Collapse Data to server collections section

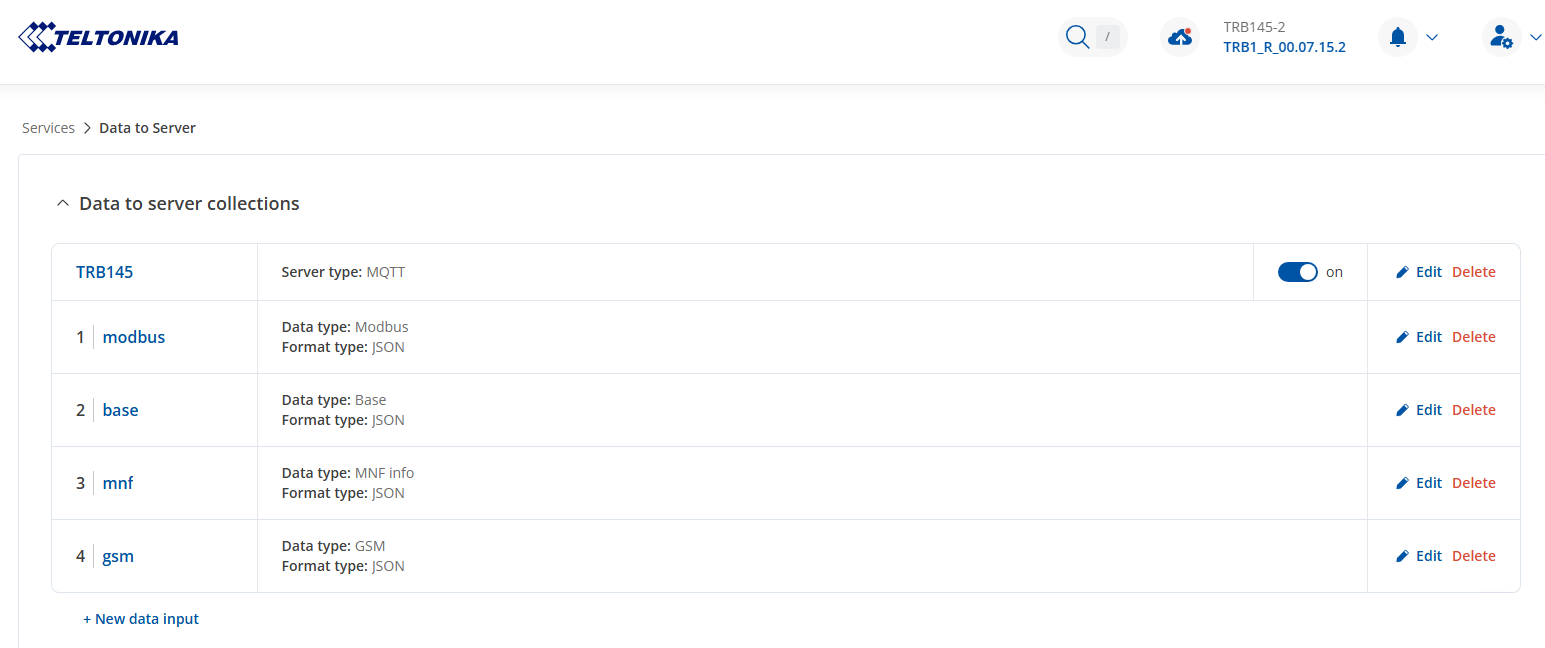63,204
